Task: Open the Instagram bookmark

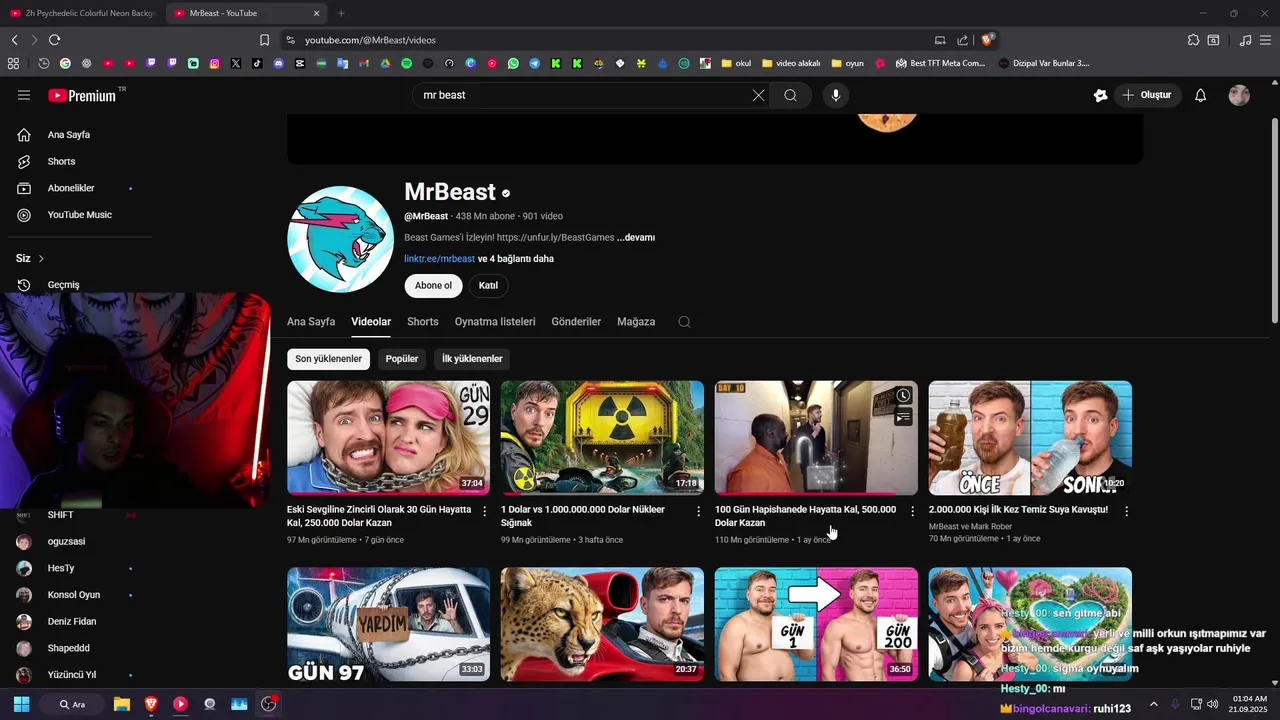Action: click(x=214, y=63)
